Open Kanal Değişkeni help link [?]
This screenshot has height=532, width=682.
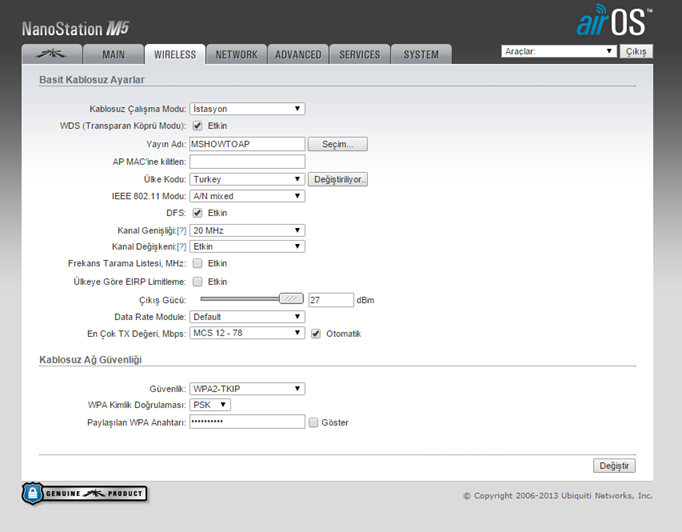(181, 247)
